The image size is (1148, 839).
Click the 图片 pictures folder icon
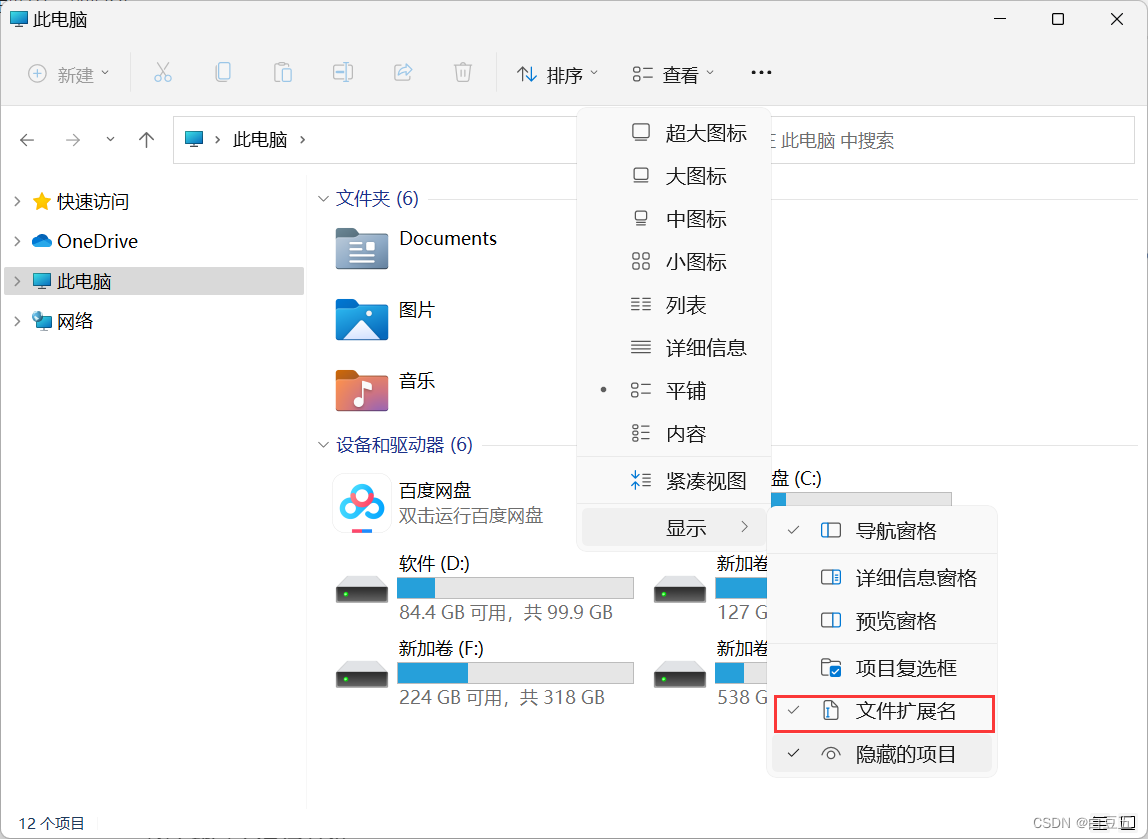click(362, 319)
